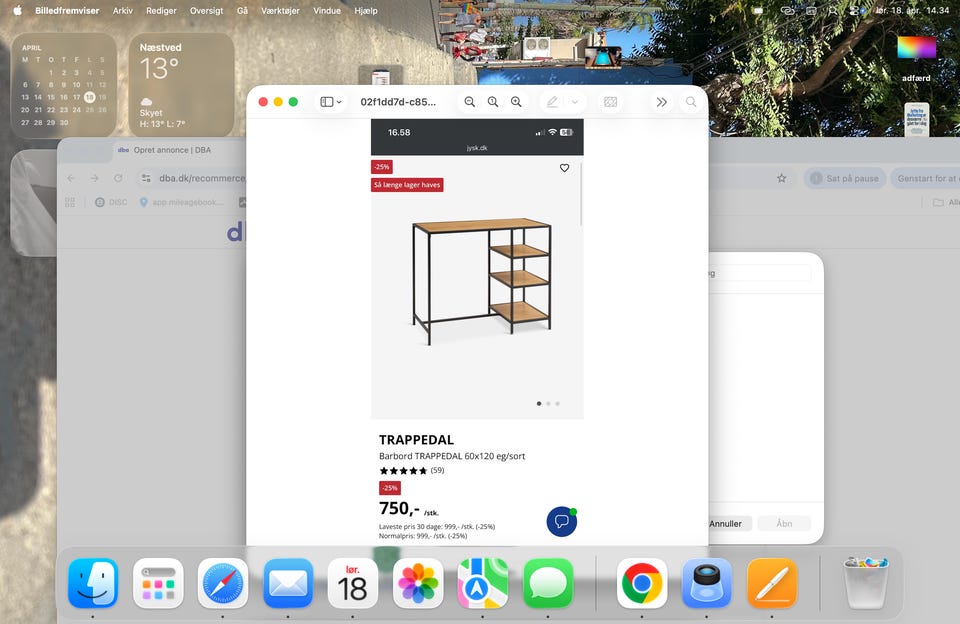
Task: Open Pages from the Dock
Action: coord(771,583)
